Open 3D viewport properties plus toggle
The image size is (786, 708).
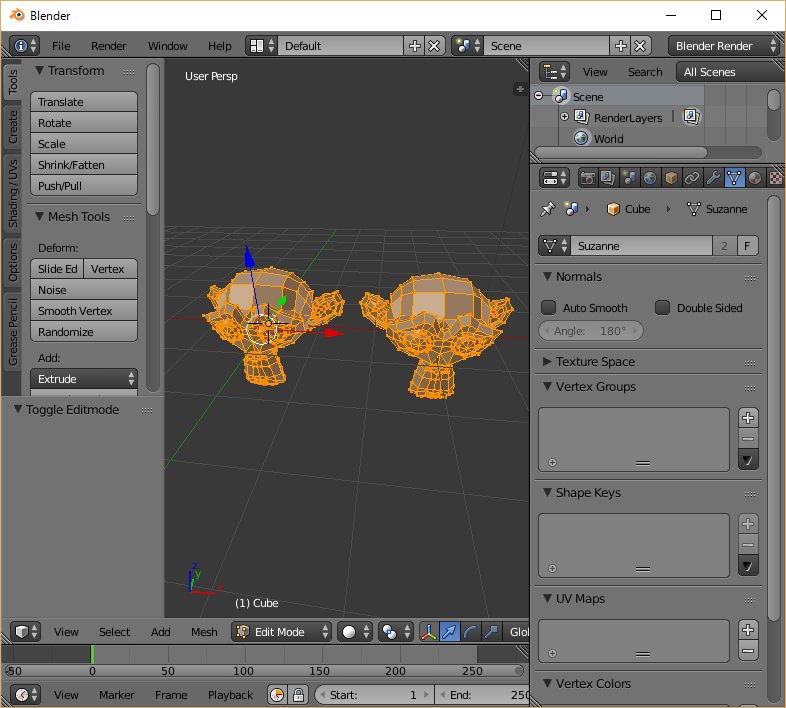pyautogui.click(x=520, y=89)
